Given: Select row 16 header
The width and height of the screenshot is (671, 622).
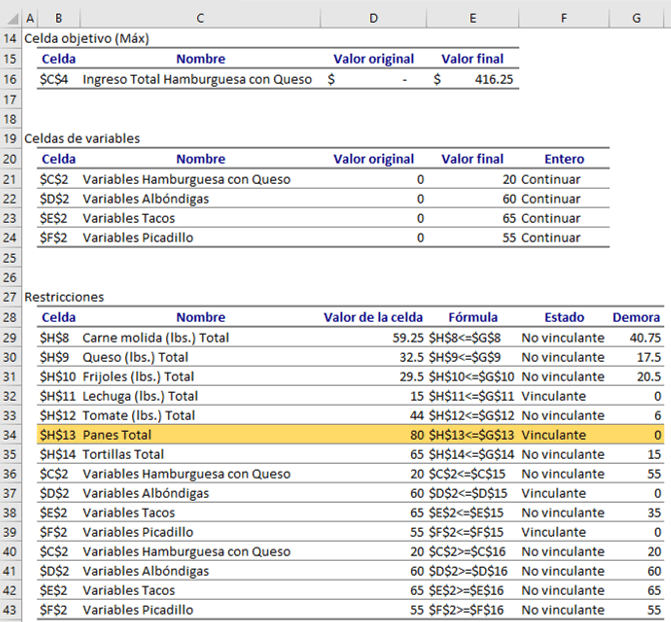Looking at the screenshot, I should pos(10,79).
